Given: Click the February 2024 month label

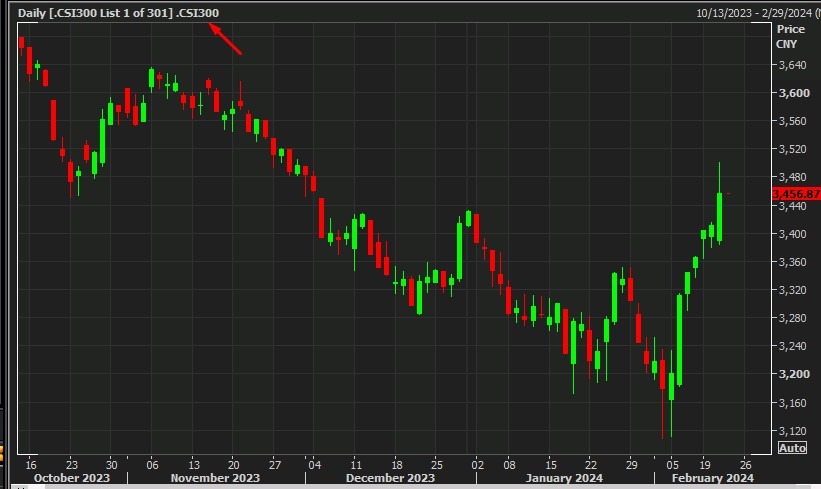Looking at the screenshot, I should coord(713,478).
